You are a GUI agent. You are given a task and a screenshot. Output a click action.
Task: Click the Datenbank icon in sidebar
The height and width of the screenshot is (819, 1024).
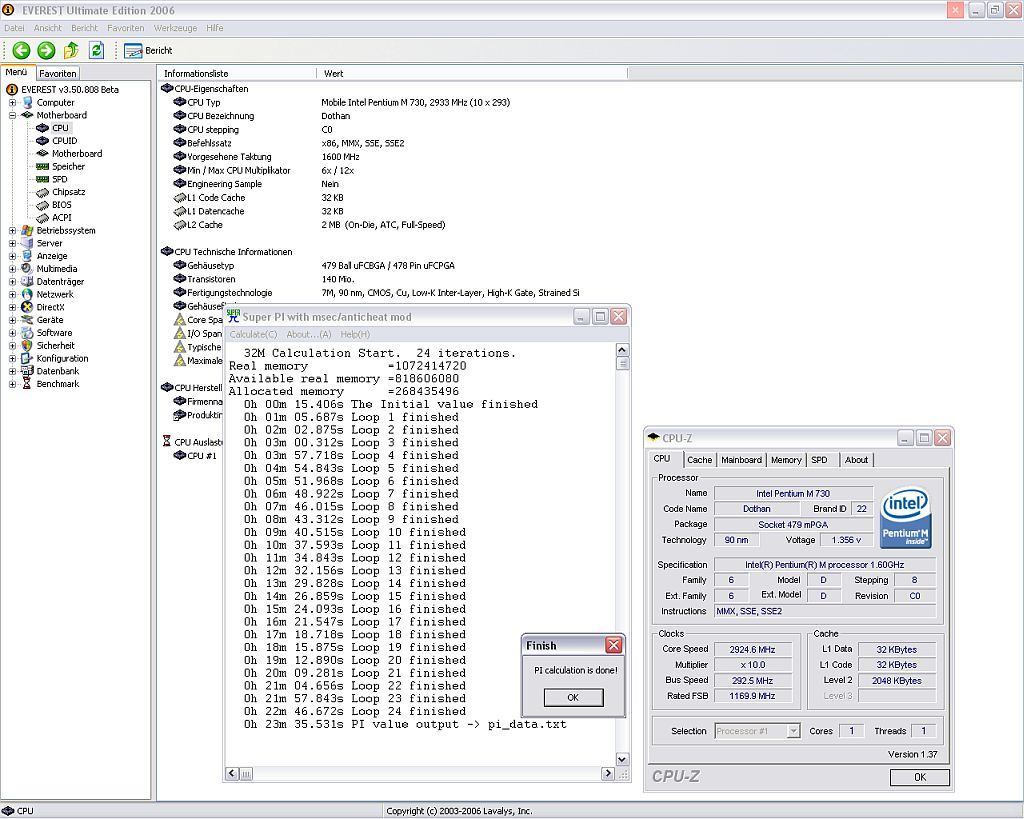click(x=27, y=371)
